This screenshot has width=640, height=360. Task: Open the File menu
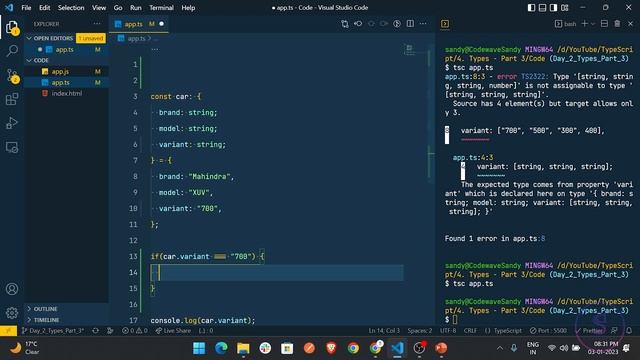tap(26, 8)
